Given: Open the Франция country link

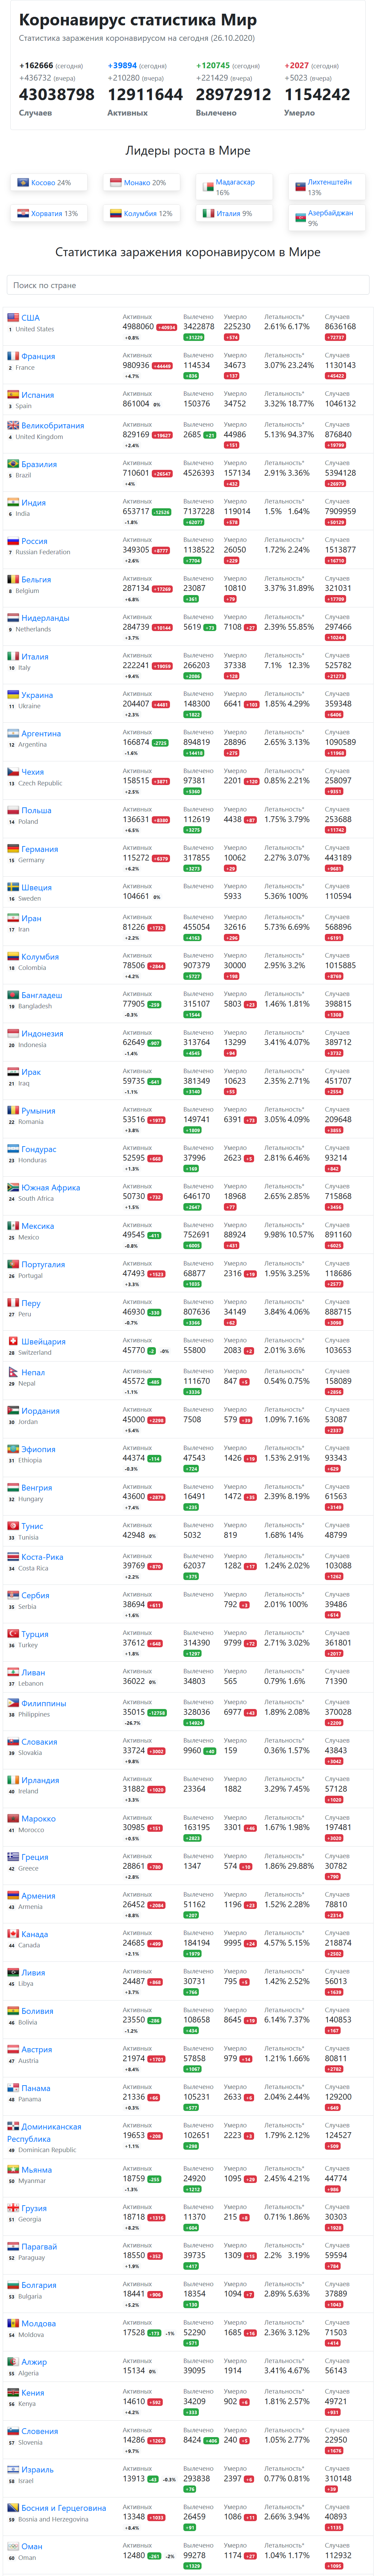Looking at the screenshot, I should 38,356.
